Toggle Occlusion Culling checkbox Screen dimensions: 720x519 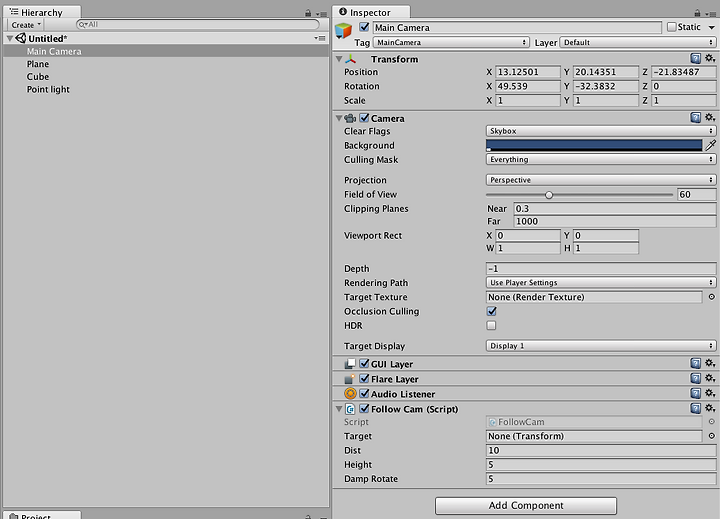click(x=491, y=311)
